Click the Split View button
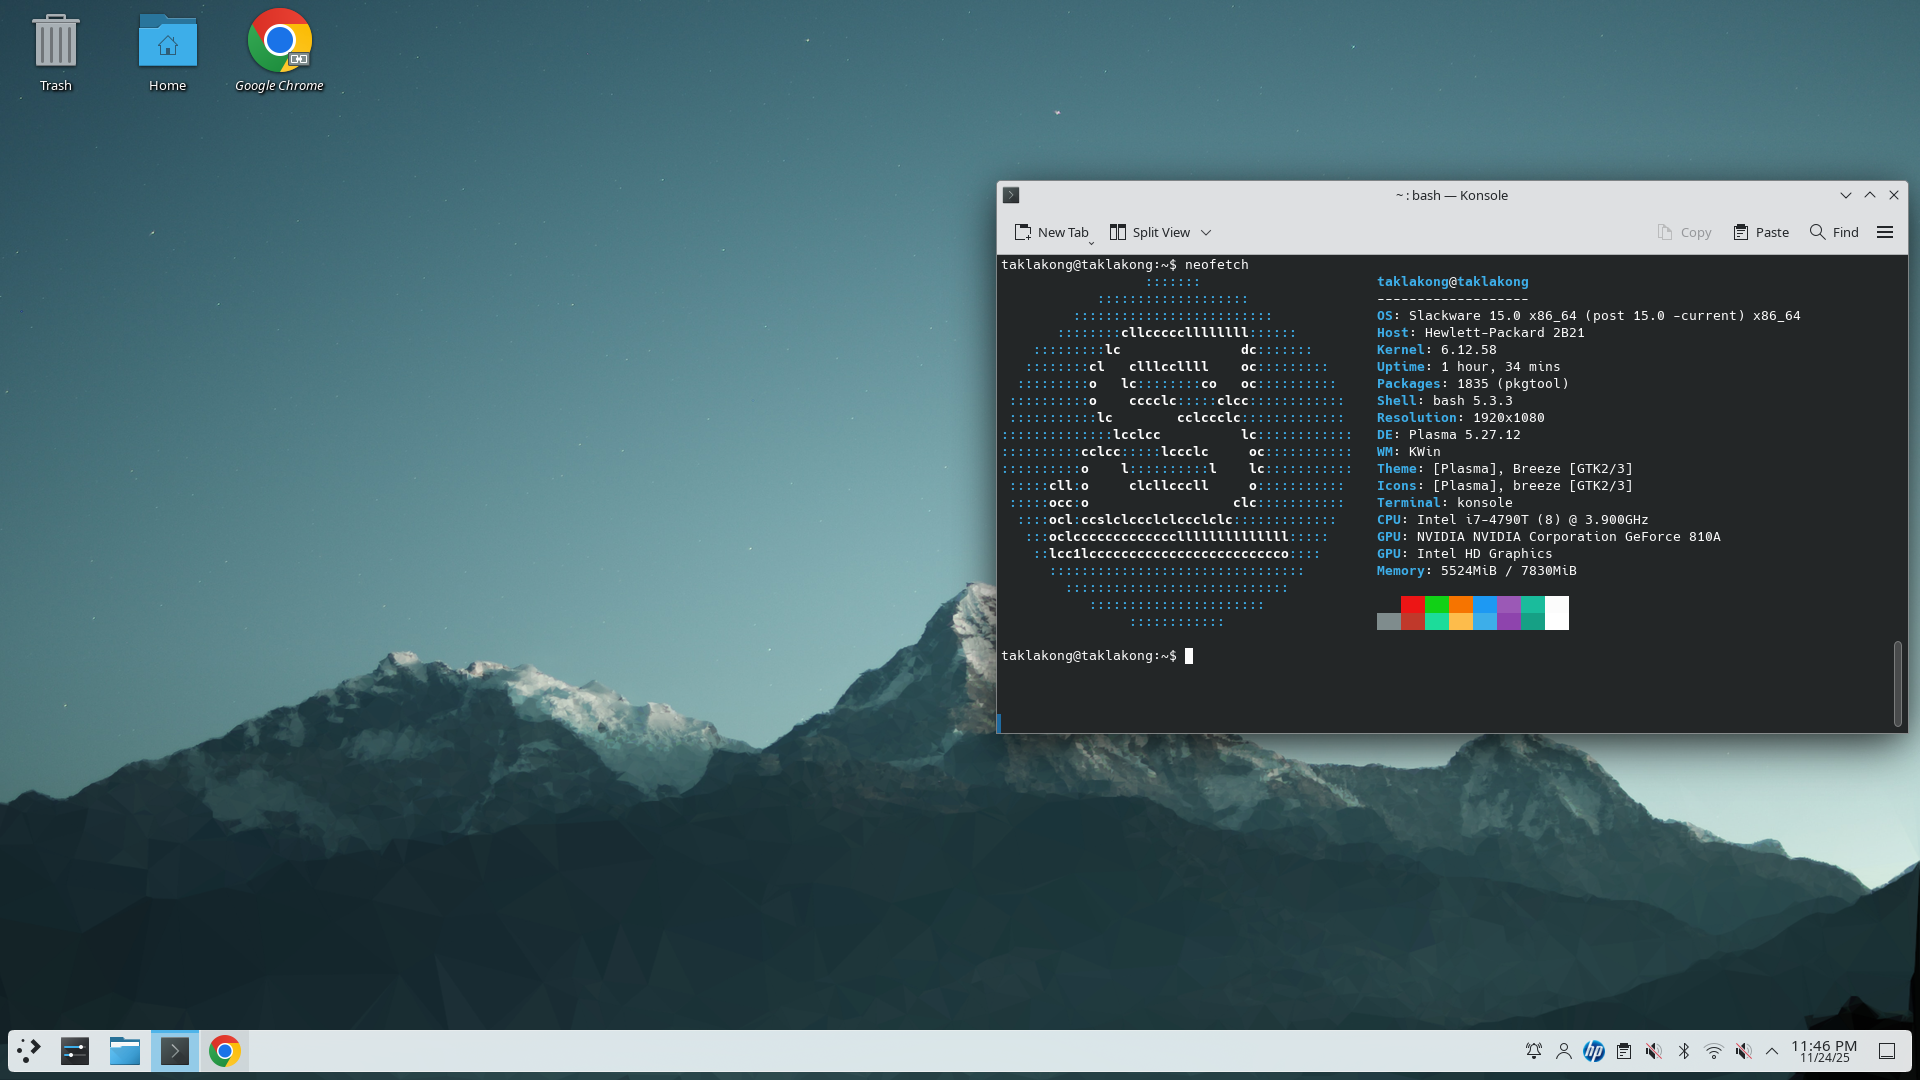Screen dimensions: 1920x1080 (x=1150, y=232)
